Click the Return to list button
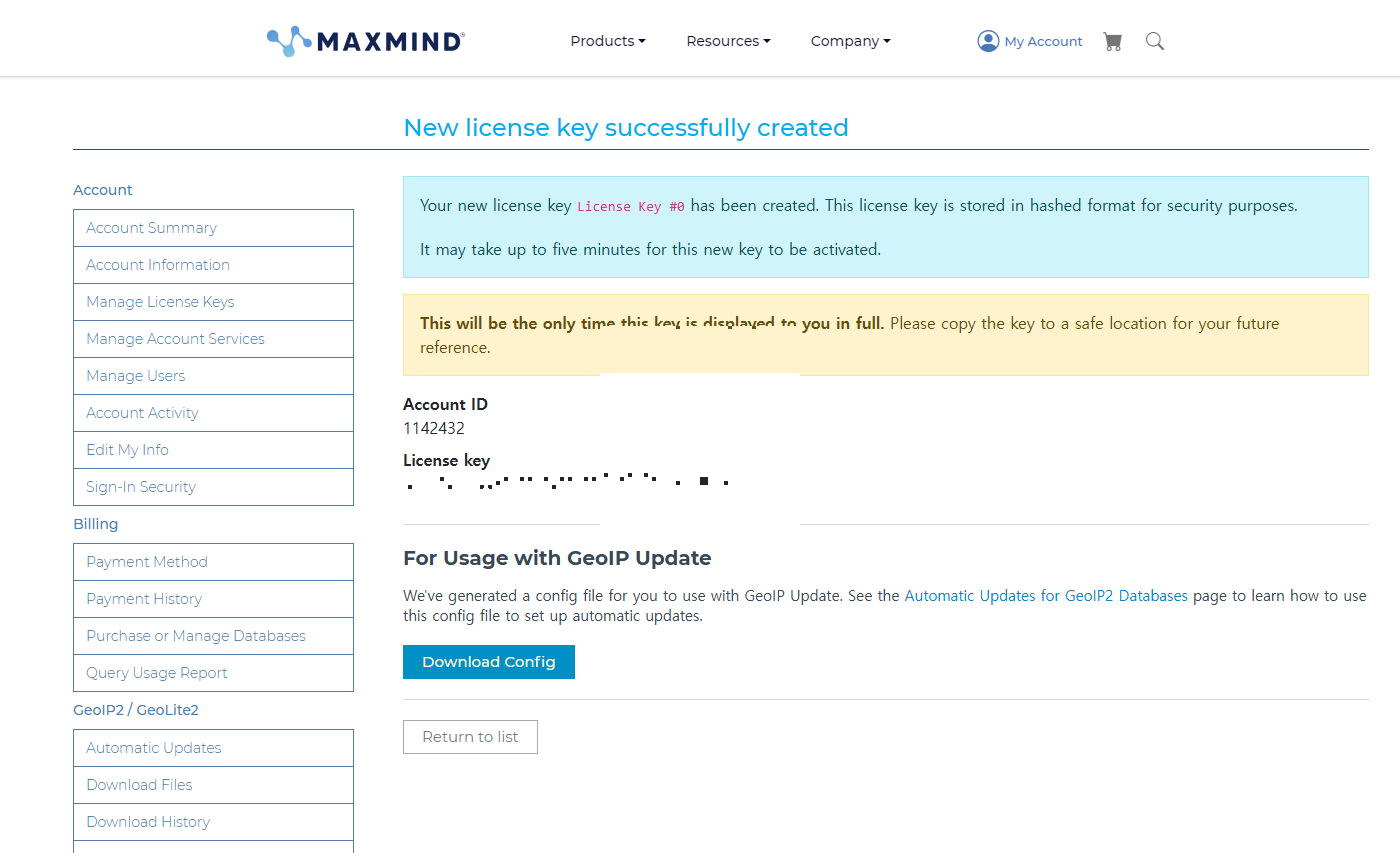Viewport: 1400px width, 853px height. (470, 737)
